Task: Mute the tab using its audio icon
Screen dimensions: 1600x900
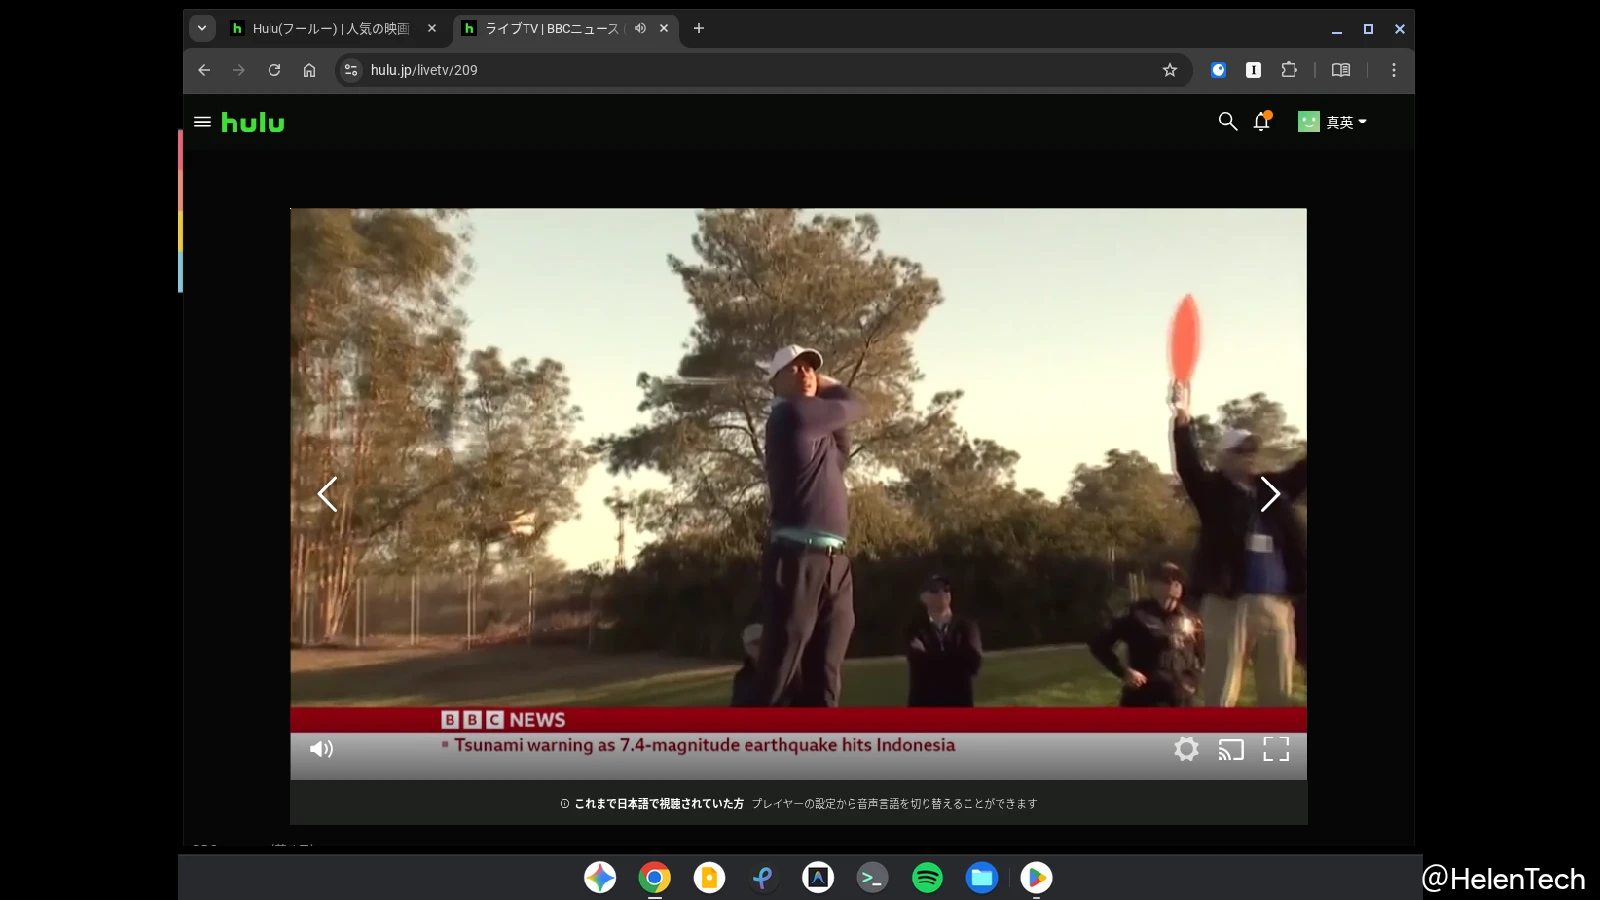Action: (640, 29)
